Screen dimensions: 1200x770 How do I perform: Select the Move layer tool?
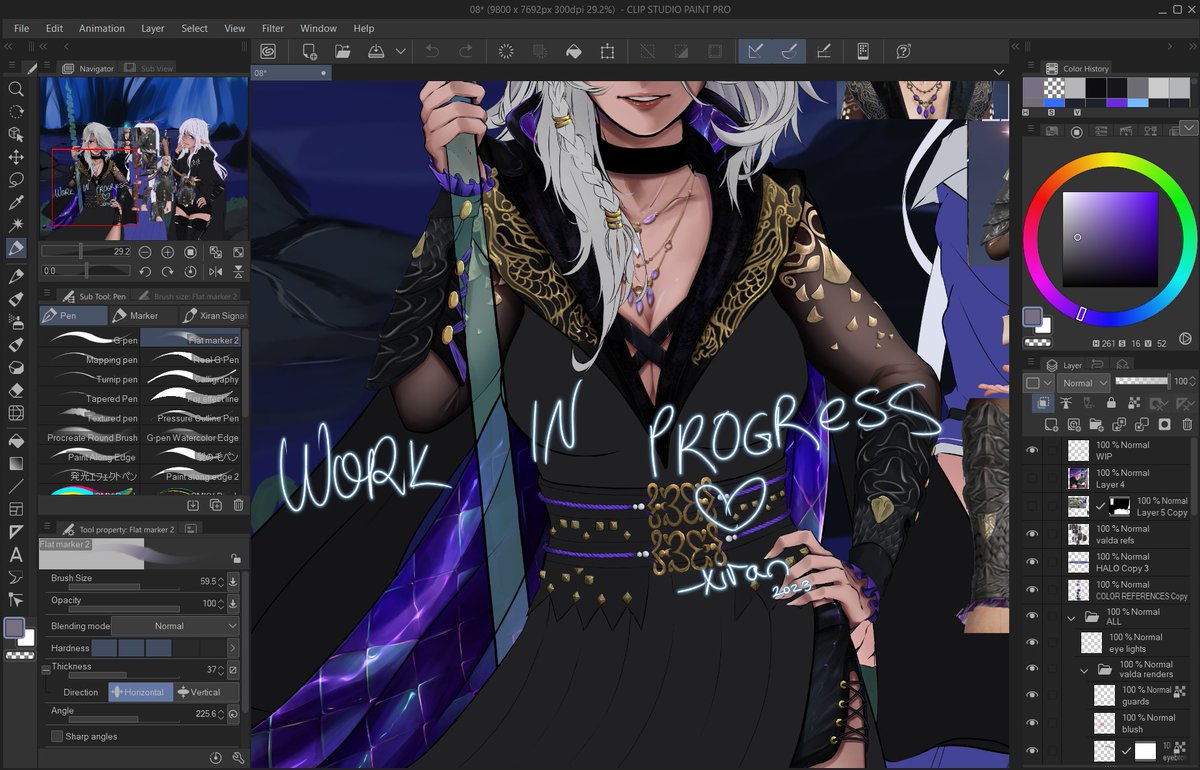click(16, 157)
